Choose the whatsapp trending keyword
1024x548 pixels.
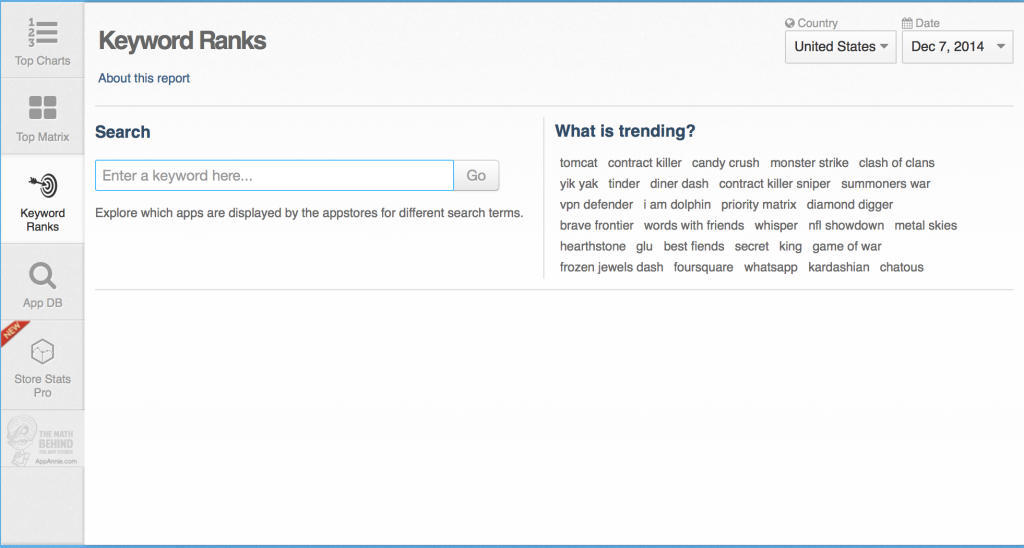click(x=770, y=268)
